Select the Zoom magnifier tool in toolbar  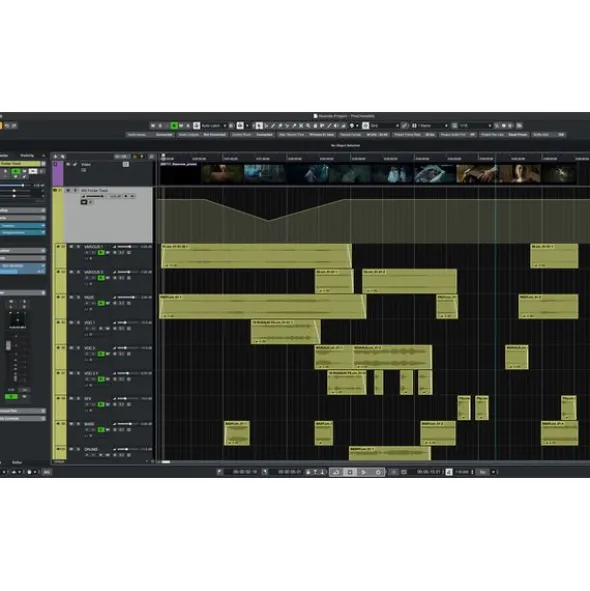click(308, 126)
